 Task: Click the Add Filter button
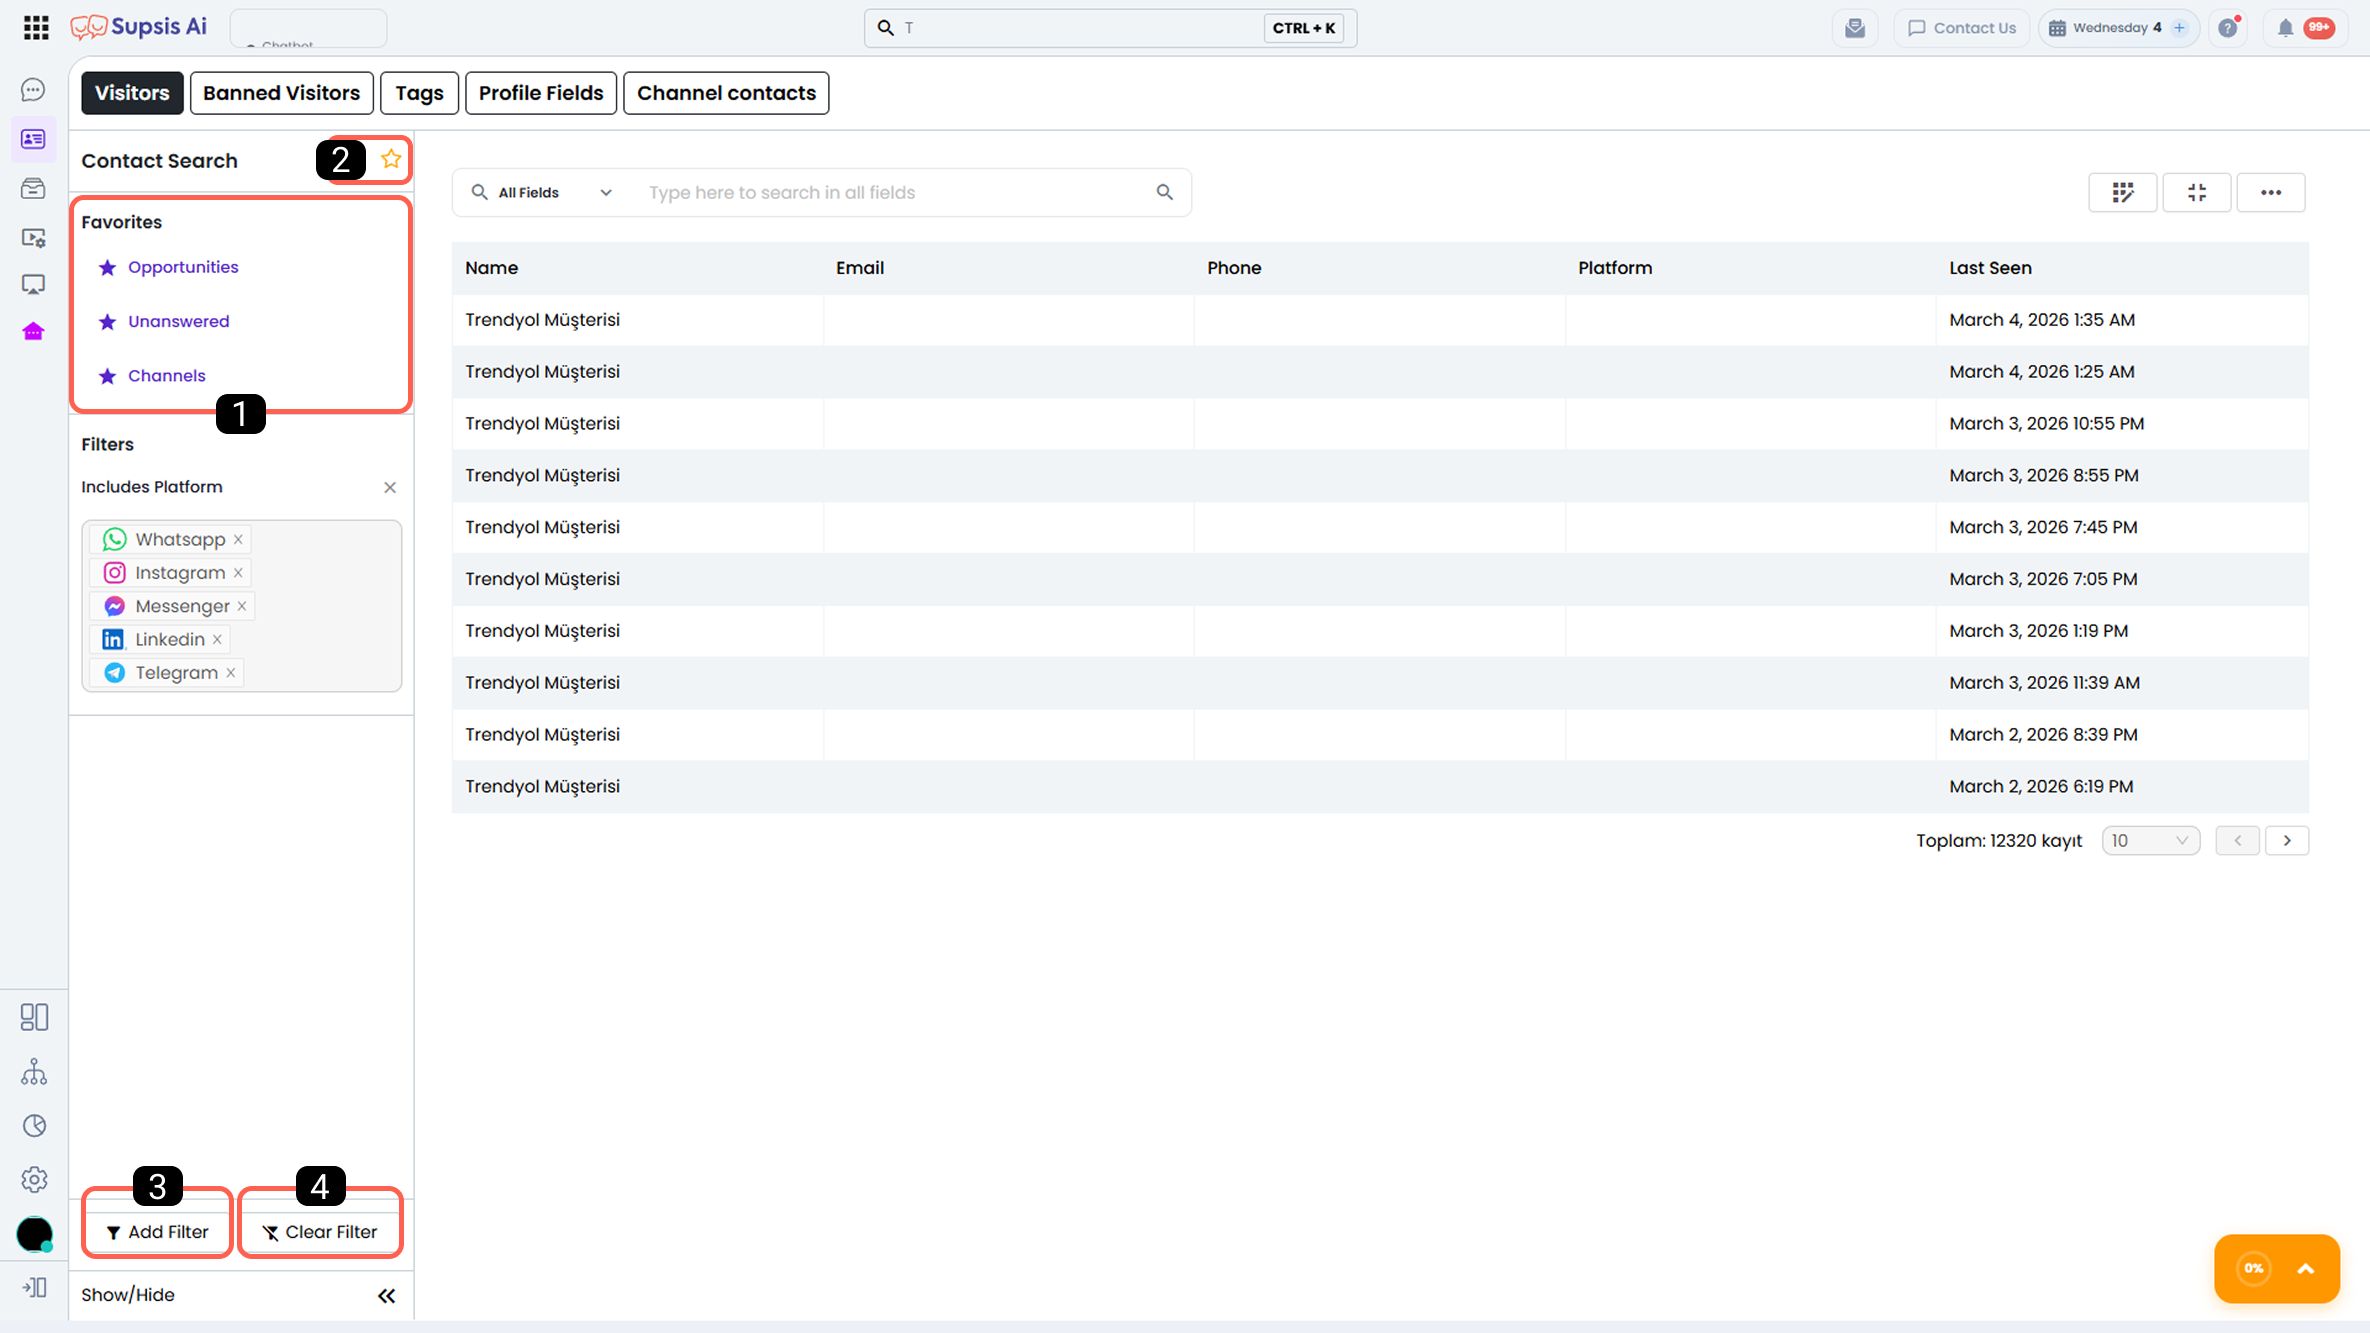pos(158,1232)
